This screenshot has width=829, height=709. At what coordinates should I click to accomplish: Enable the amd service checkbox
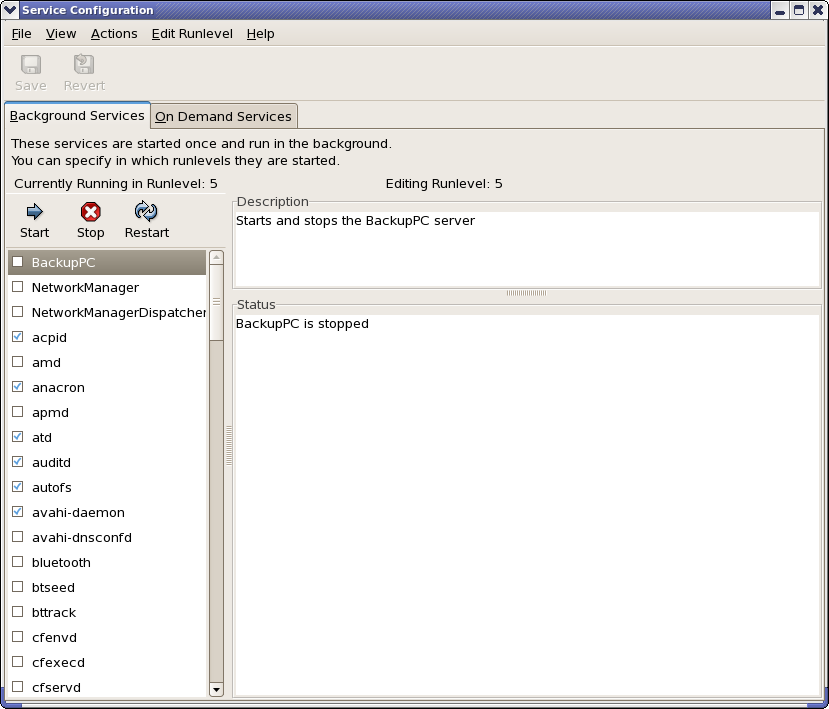tap(17, 362)
